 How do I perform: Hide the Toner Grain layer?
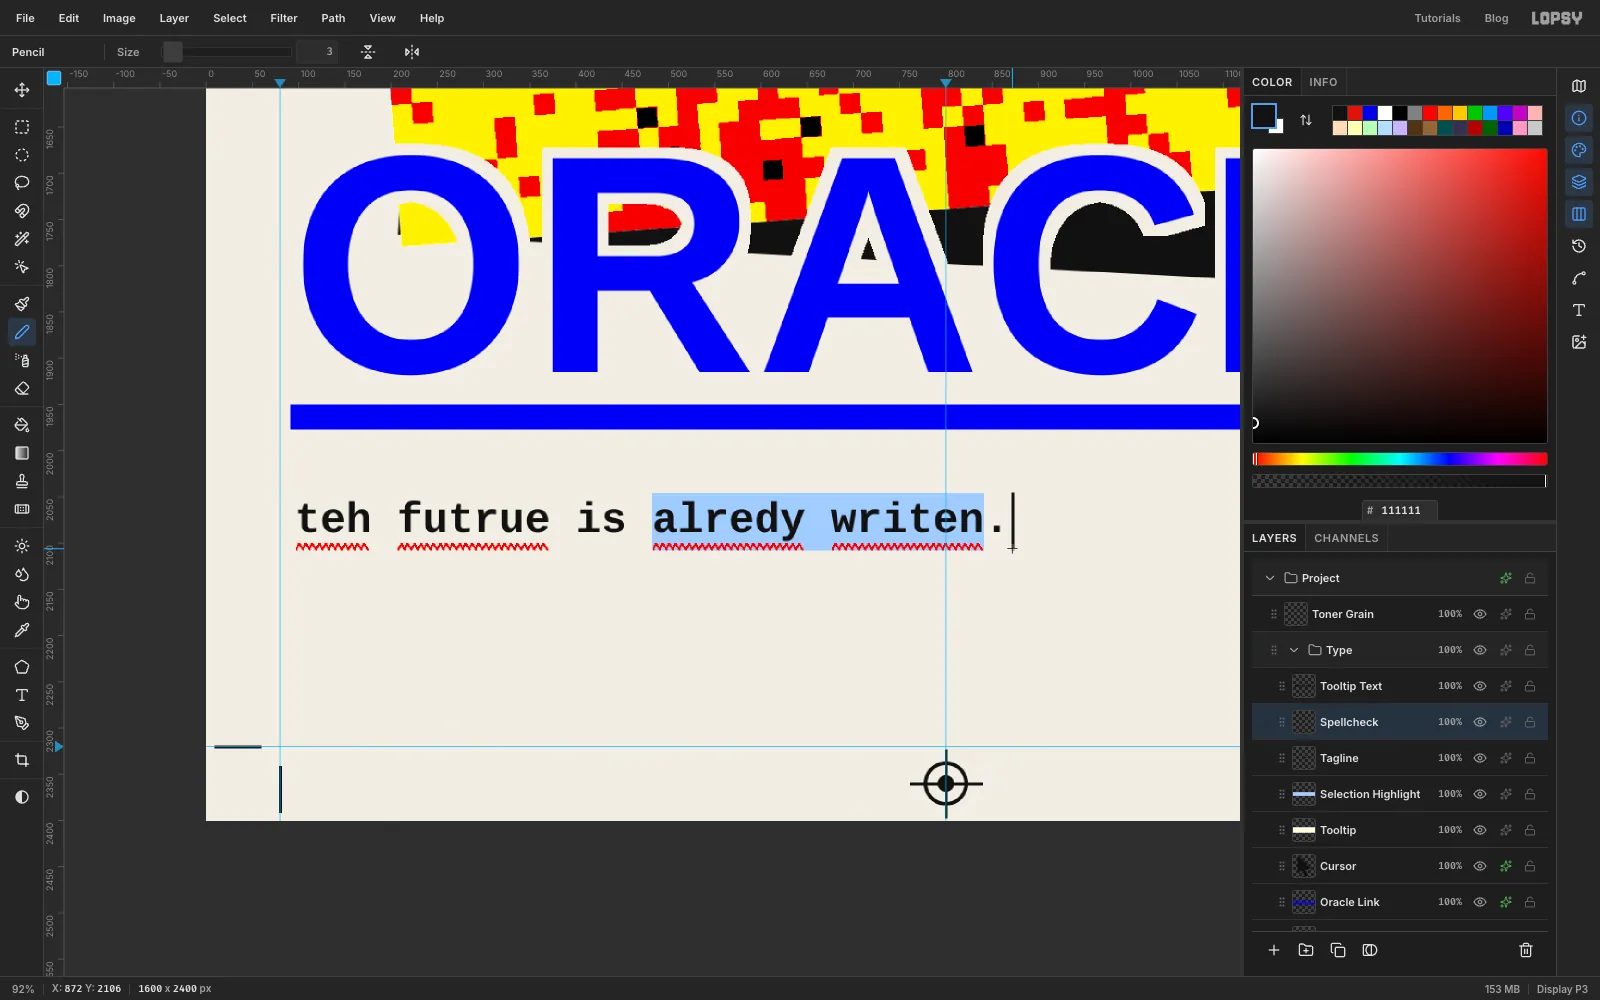coord(1480,614)
